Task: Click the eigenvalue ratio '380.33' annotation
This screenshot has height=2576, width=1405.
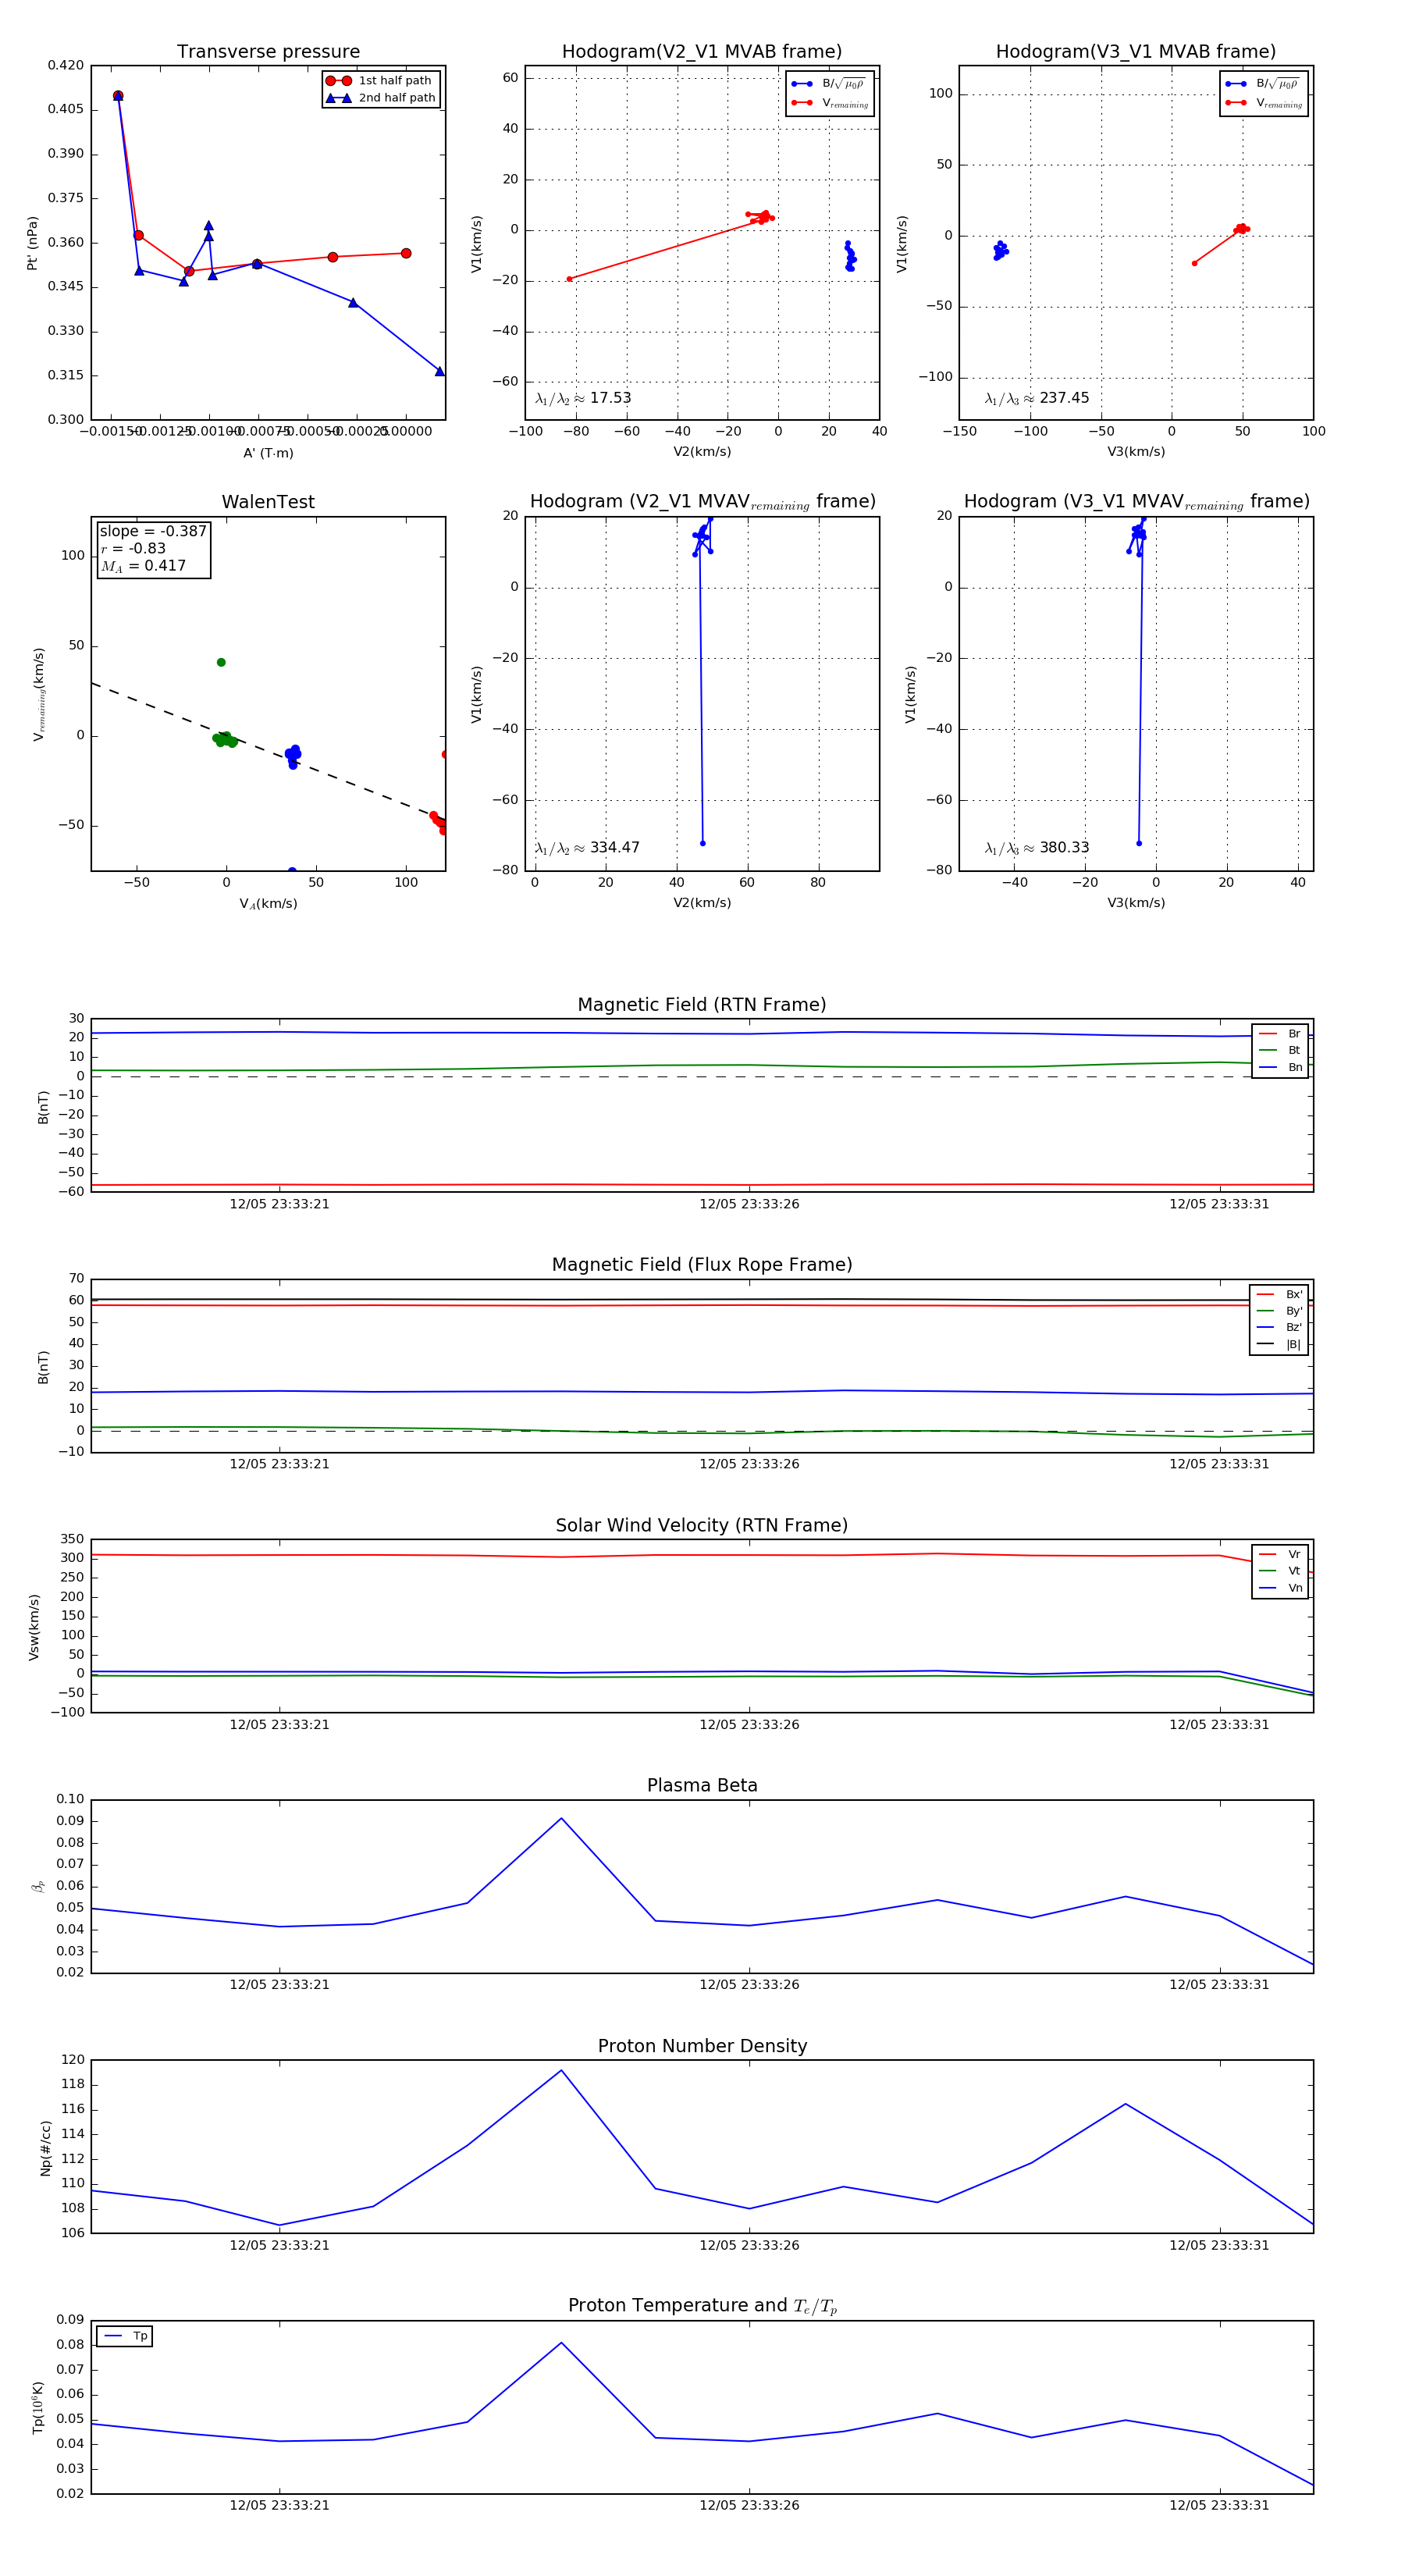Action: pos(1036,848)
